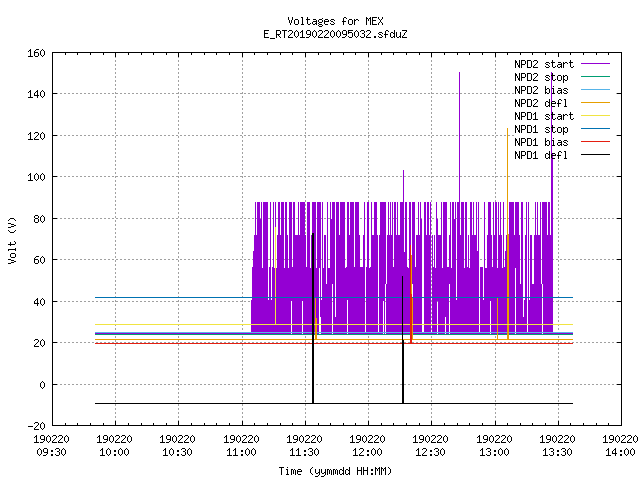Viewport: 640px width, 480px height.
Task: Click the 'NPD2 stop' legend label
Action: click(541, 77)
